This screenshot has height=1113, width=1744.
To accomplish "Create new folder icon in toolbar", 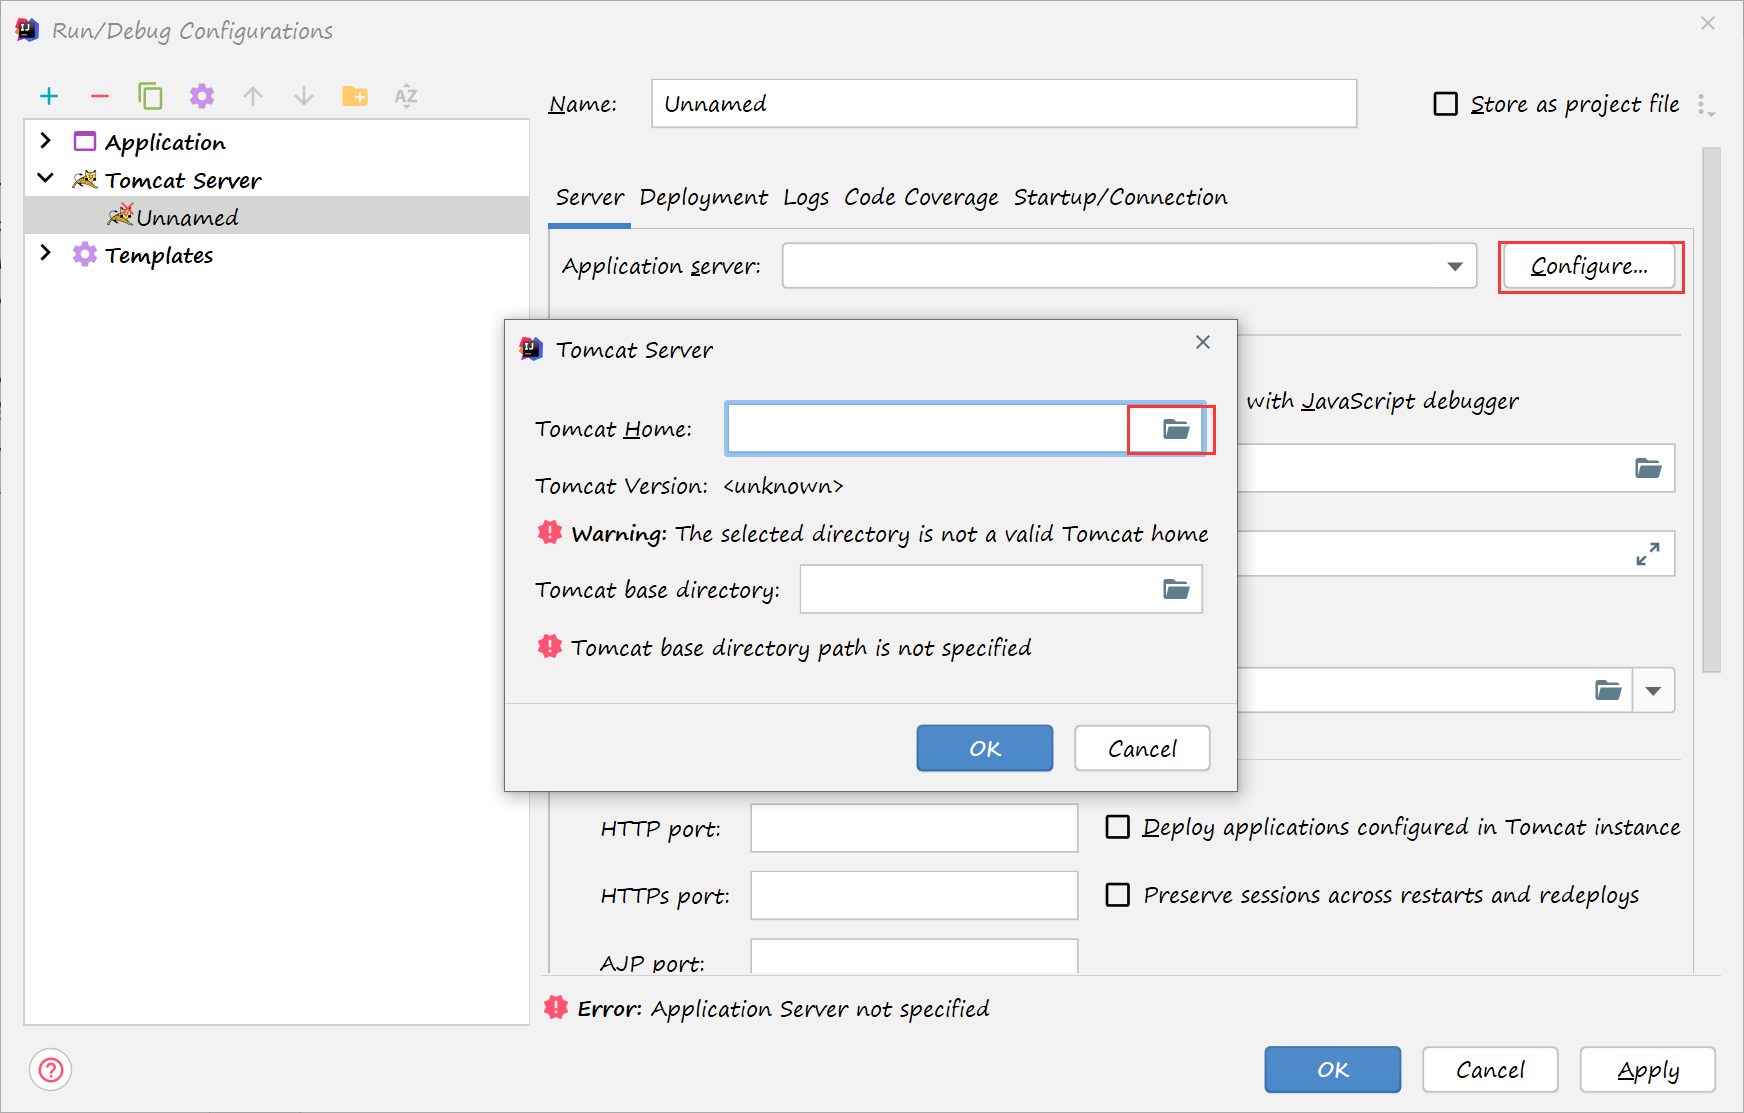I will tap(355, 96).
